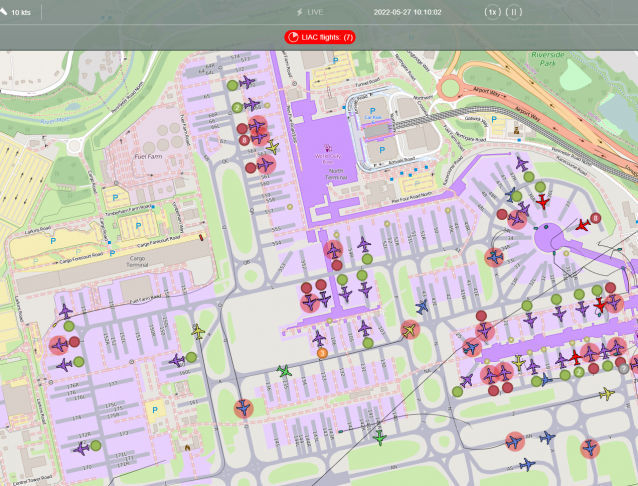This screenshot has height=486, width=638.
Task: Select the green aircraft on the taxiway
Action: point(284,372)
